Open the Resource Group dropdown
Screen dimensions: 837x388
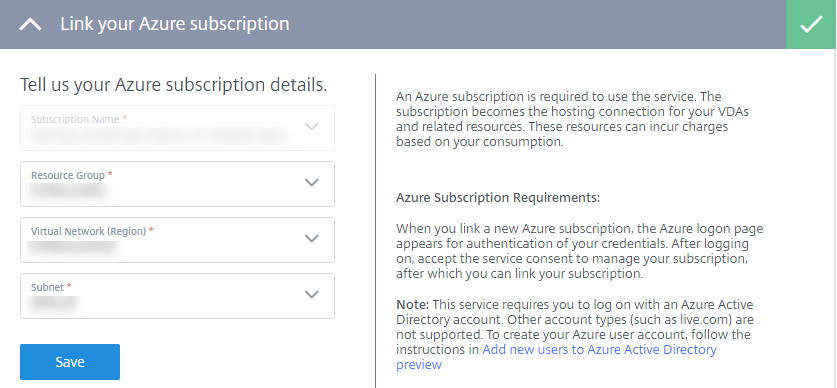[x=177, y=184]
